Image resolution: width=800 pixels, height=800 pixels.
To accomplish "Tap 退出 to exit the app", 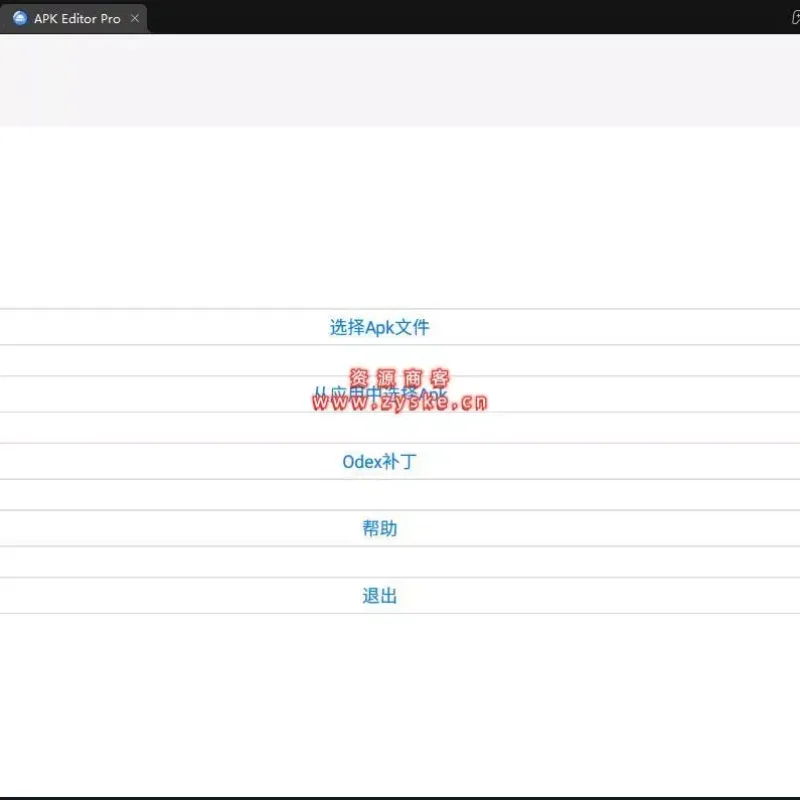I will 400,595.
